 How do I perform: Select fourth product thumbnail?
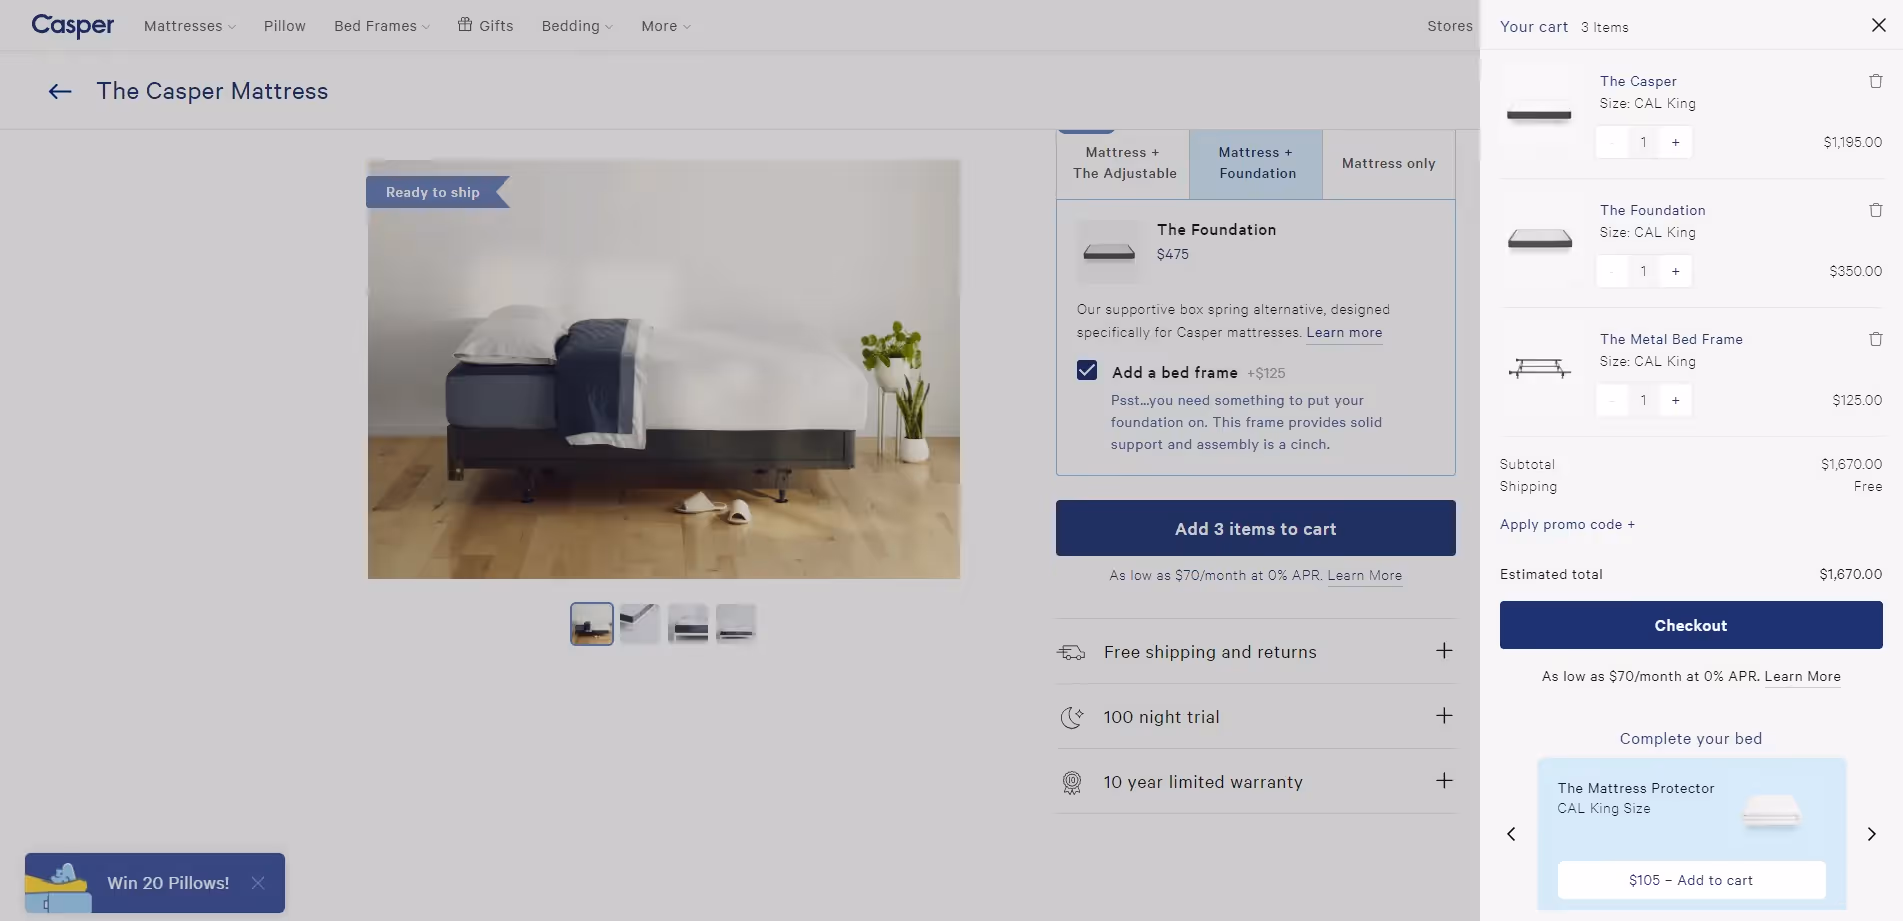pos(736,624)
